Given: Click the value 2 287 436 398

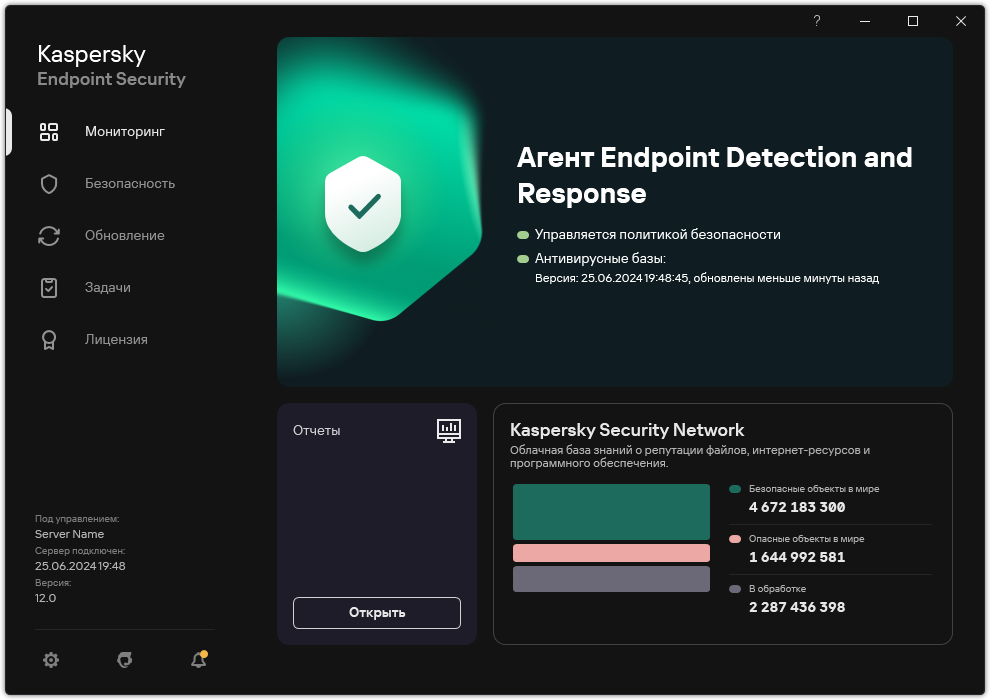Looking at the screenshot, I should [x=797, y=607].
